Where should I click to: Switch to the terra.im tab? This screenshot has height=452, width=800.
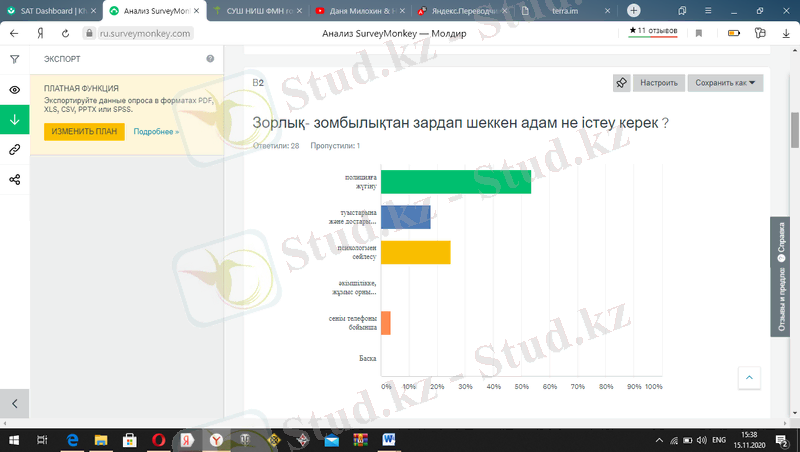click(565, 11)
